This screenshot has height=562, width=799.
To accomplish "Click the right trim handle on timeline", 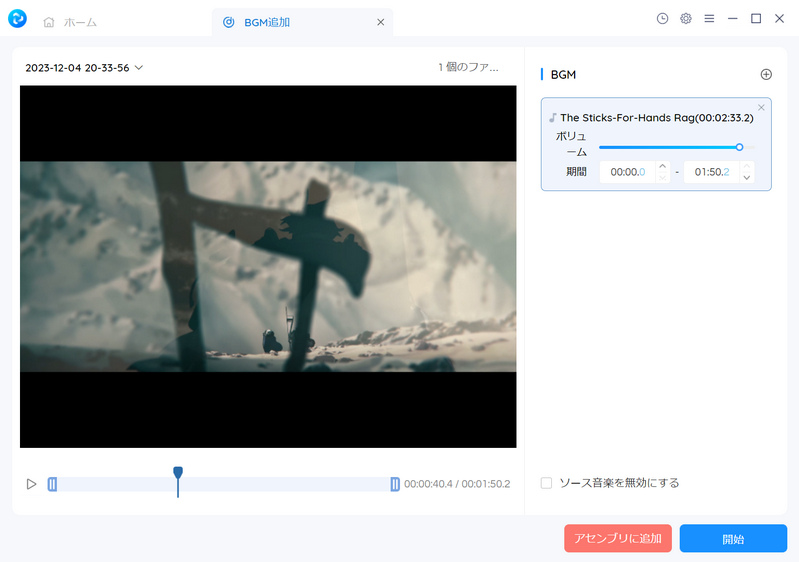I will click(395, 484).
